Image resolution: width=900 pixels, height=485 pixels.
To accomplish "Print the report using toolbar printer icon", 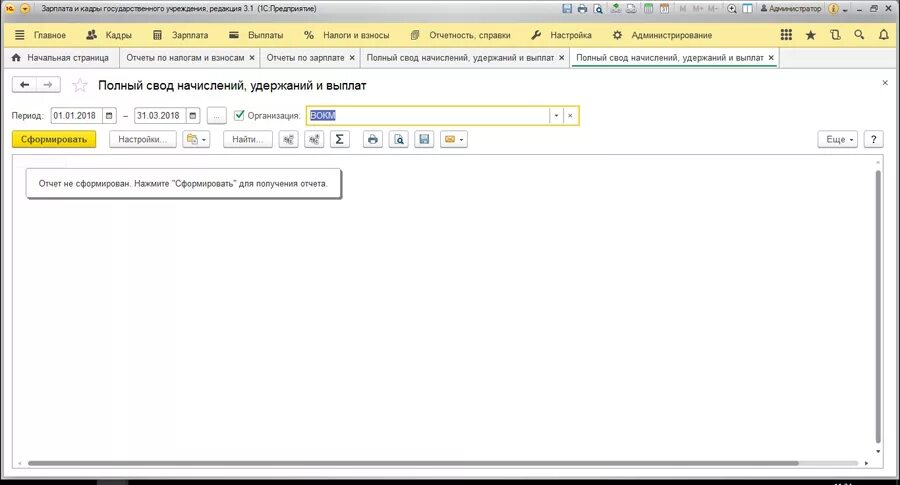I will pos(373,139).
